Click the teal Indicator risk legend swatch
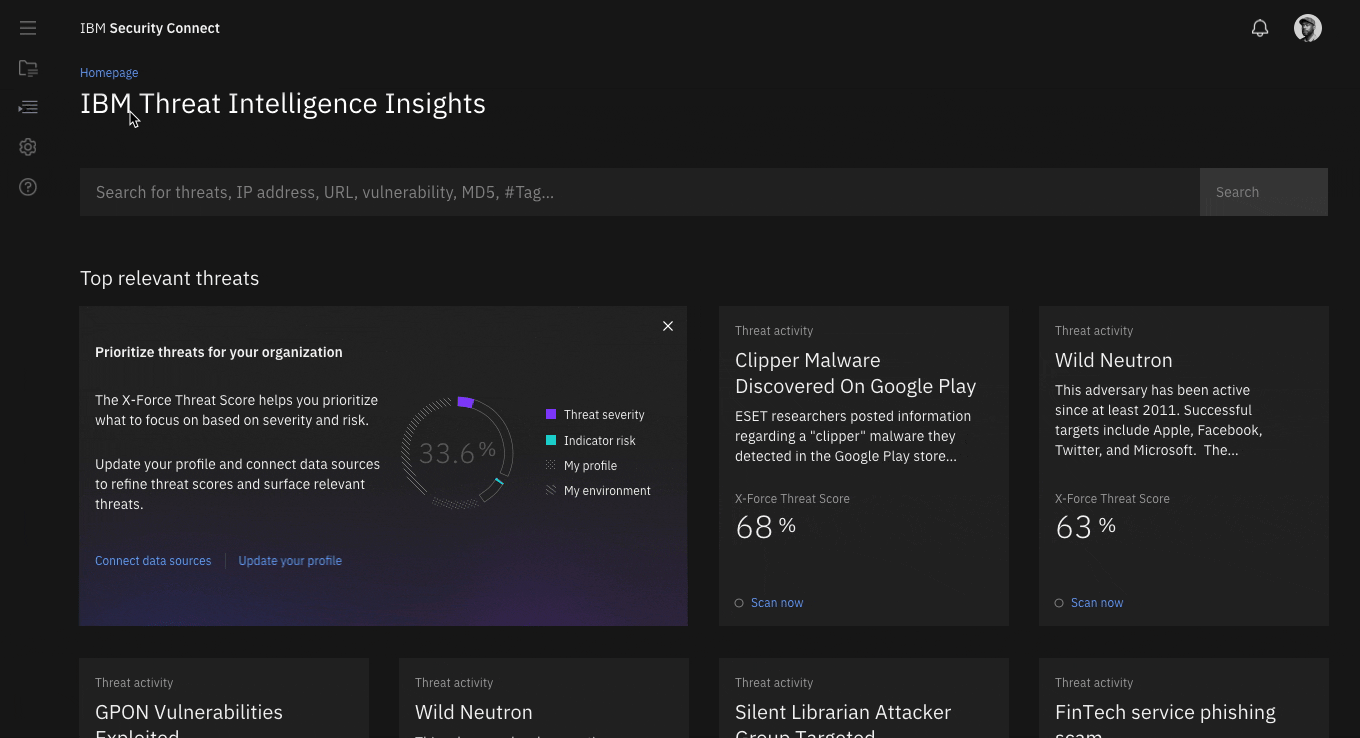This screenshot has height=738, width=1360. point(551,440)
